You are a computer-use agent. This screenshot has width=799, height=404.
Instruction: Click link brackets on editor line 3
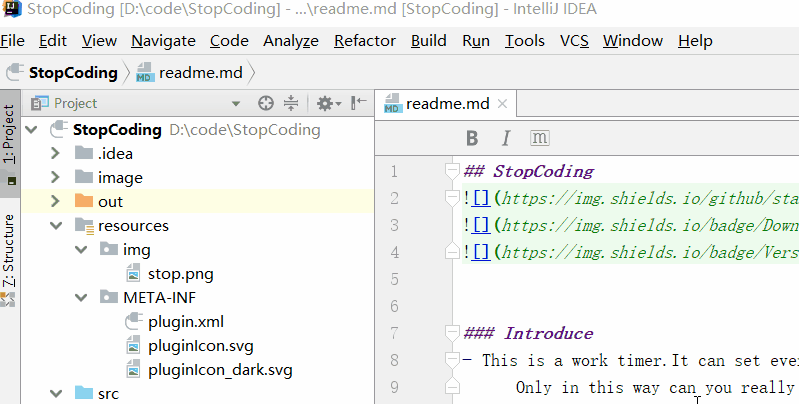pyautogui.click(x=481, y=225)
